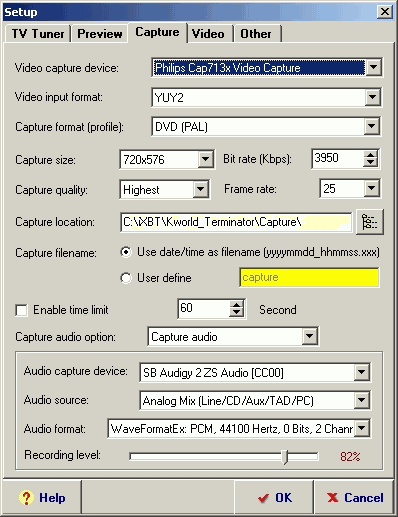Open Capture size dropdown
Image resolution: width=398 pixels, height=517 pixels.
point(205,159)
